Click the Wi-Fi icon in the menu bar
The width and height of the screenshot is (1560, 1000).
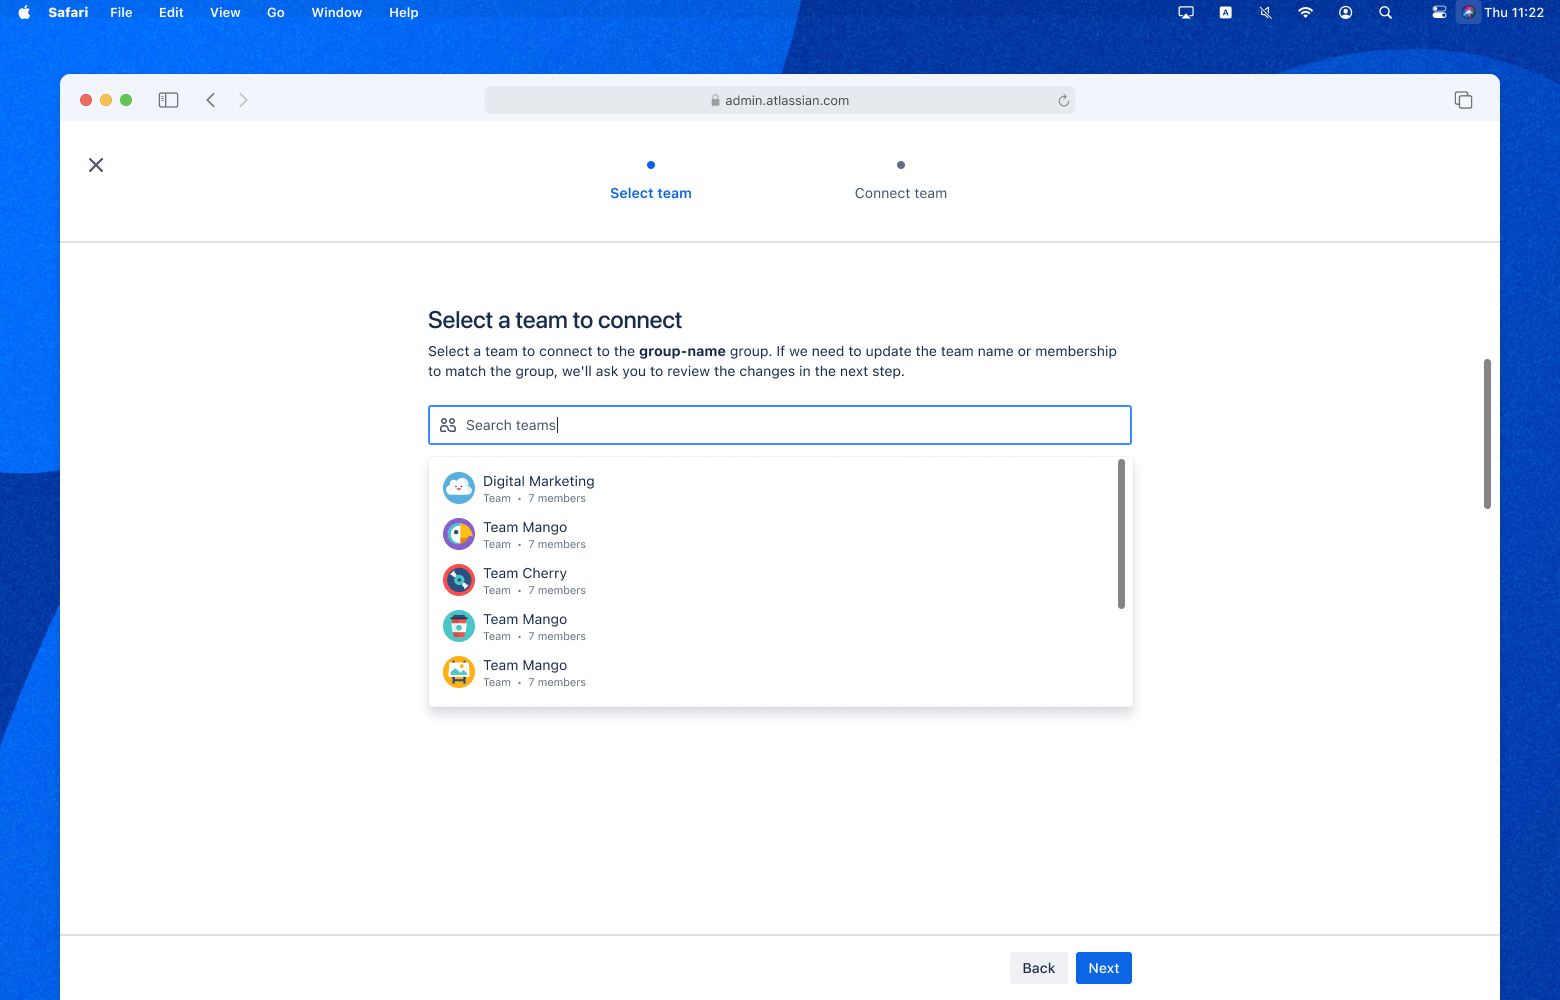tap(1305, 12)
